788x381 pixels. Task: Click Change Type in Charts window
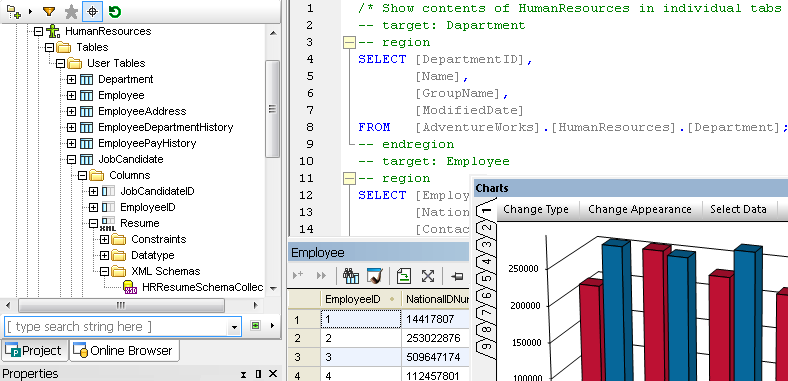[x=536, y=209]
